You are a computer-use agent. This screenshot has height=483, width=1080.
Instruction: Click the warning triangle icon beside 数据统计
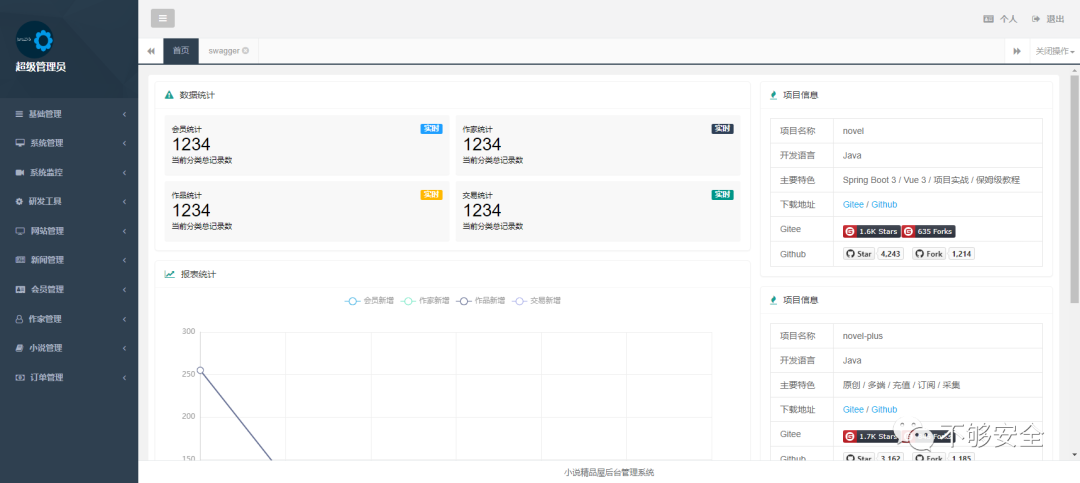pos(169,95)
